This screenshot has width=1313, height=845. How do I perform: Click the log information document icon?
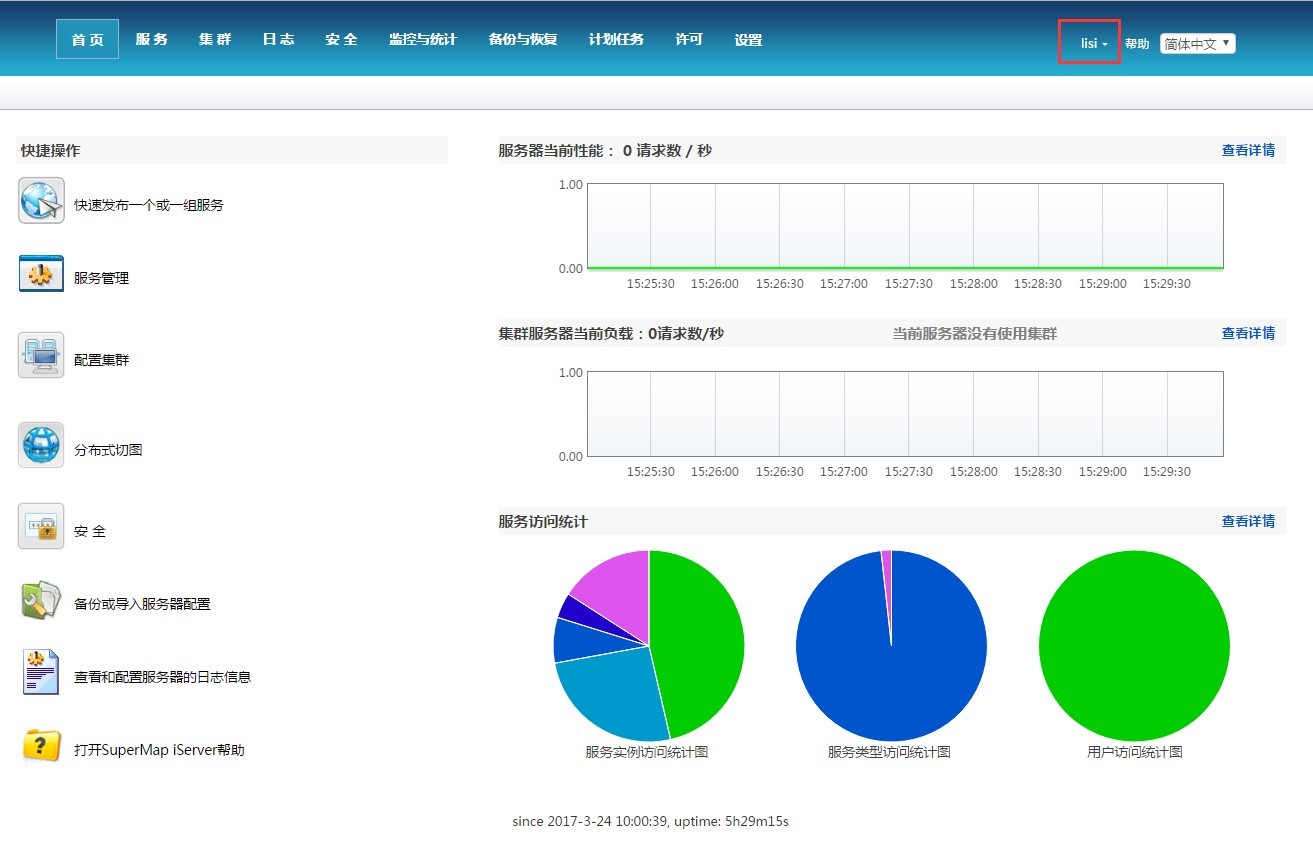coord(41,672)
